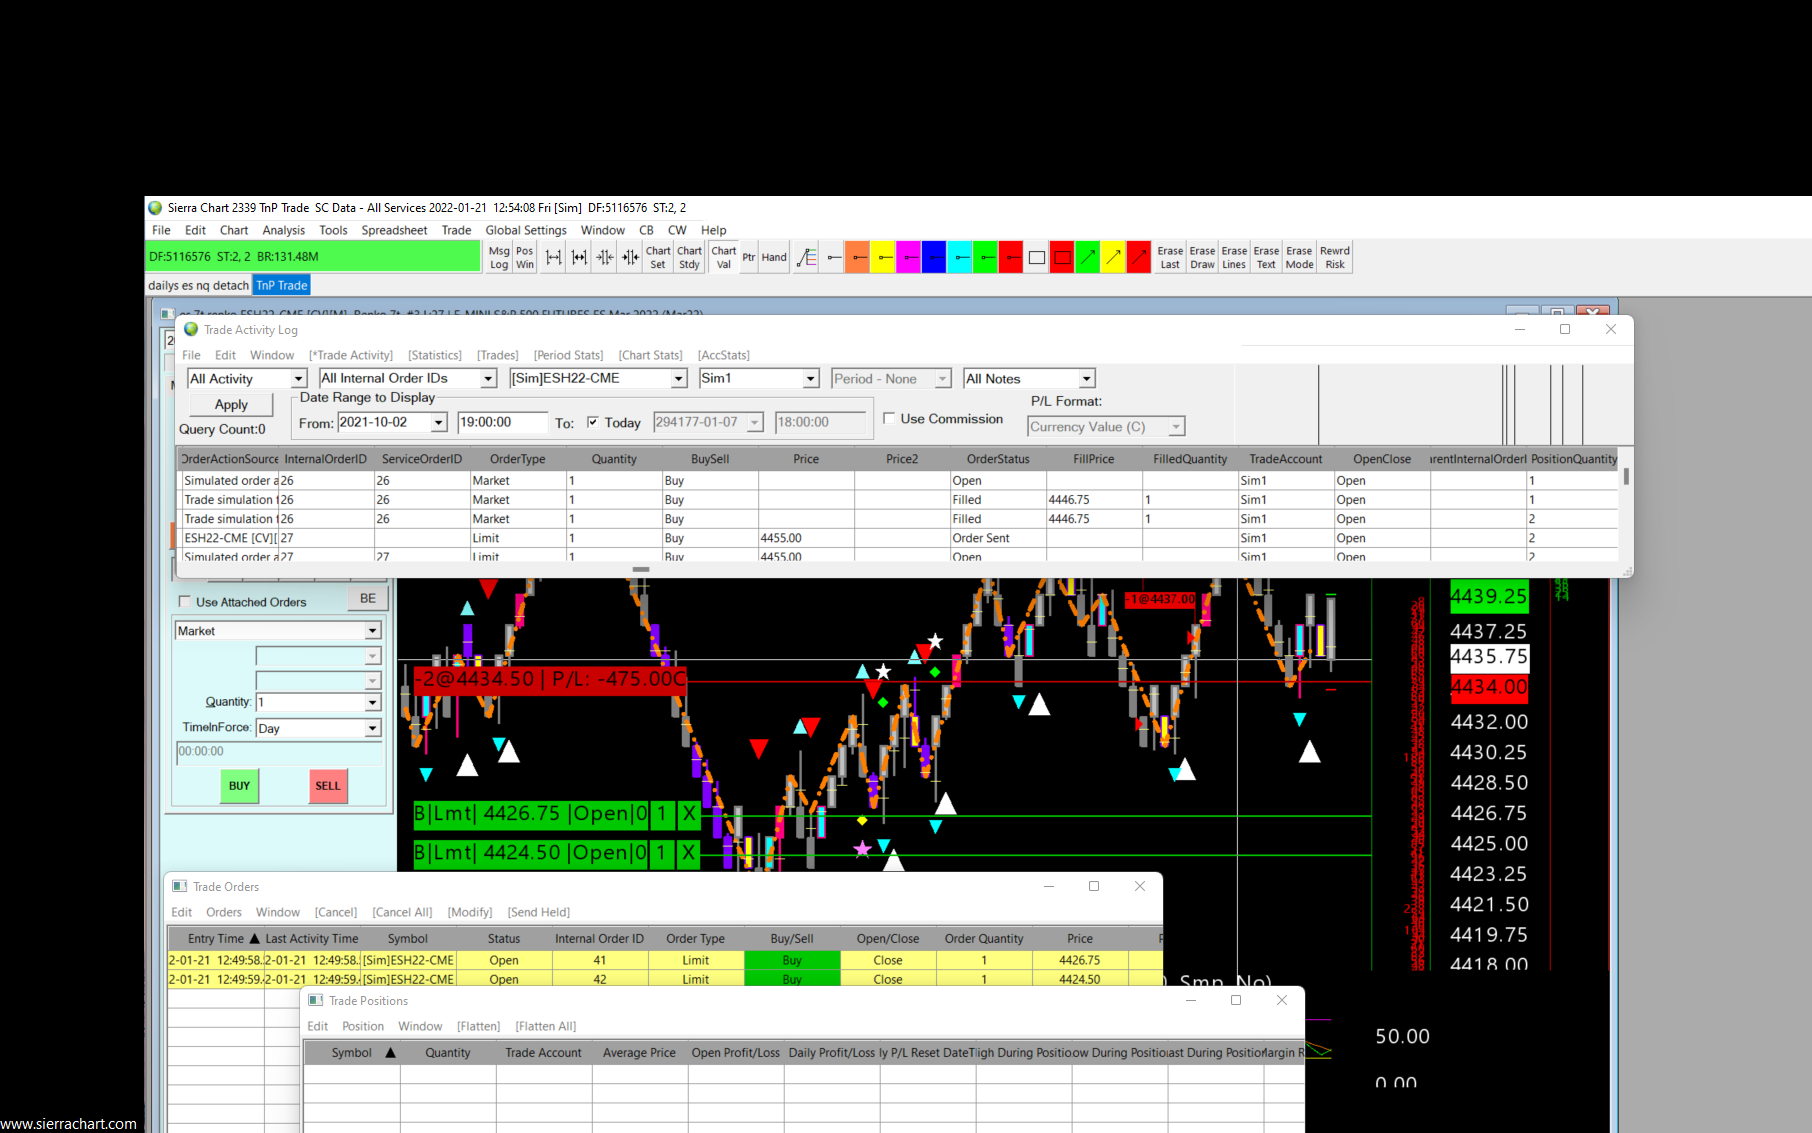The width and height of the screenshot is (1812, 1133).
Task: Click the 4455.00 price cell of order 27
Action: [806, 538]
